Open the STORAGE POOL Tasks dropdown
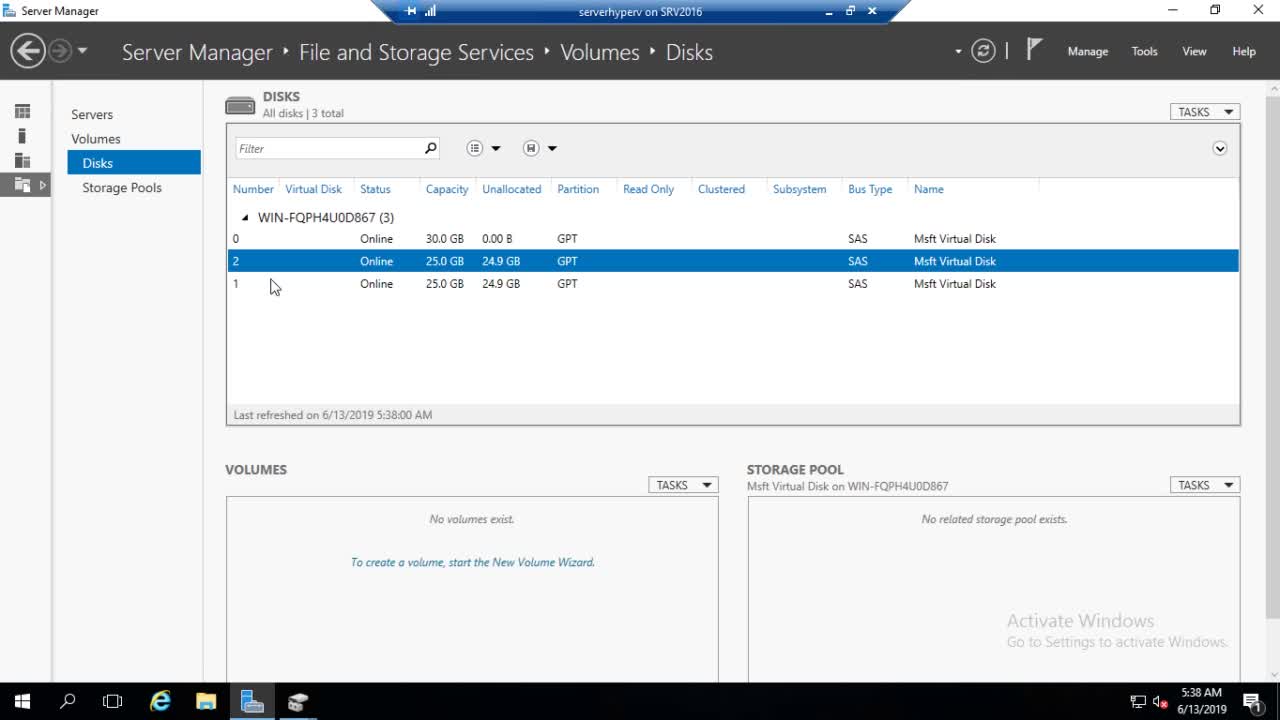 pyautogui.click(x=1205, y=485)
